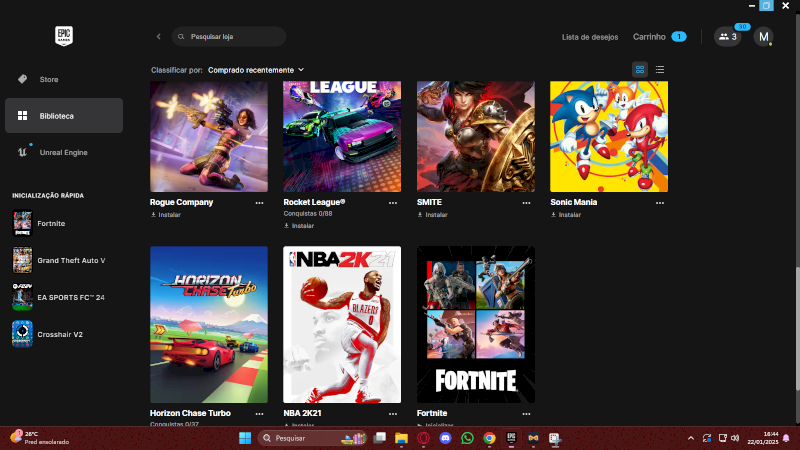Open the M profile avatar menu

[x=763, y=37]
